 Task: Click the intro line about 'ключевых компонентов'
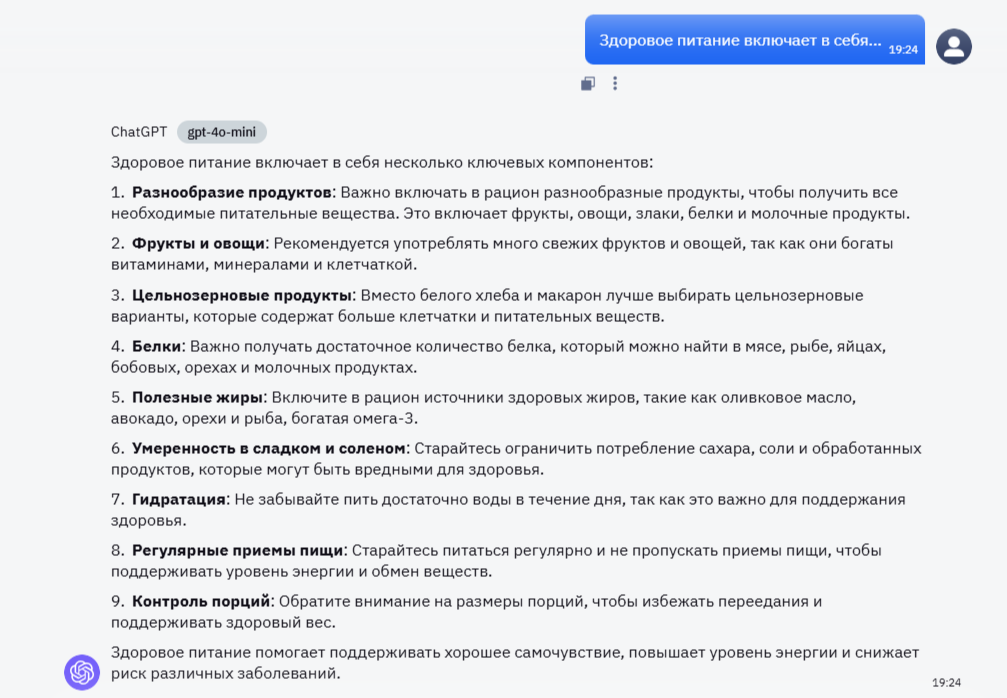[381, 162]
